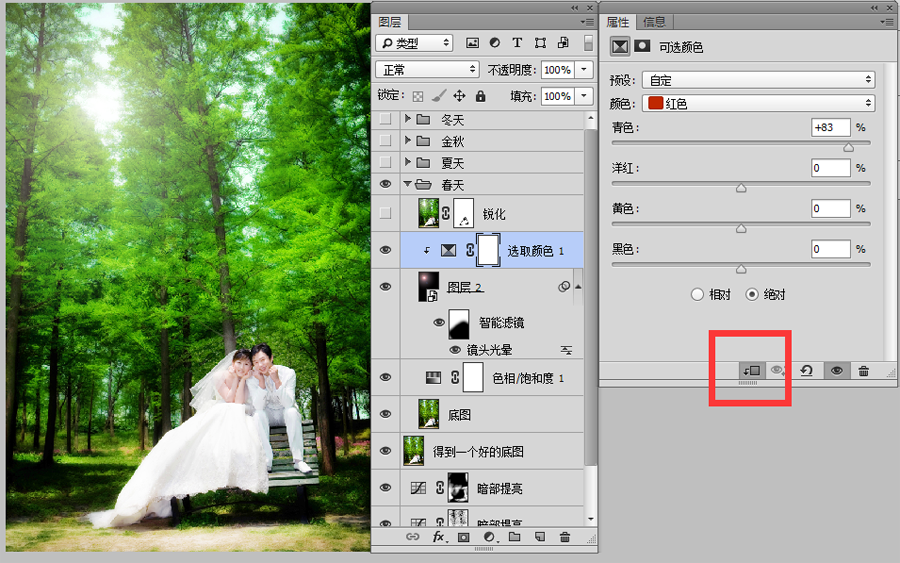Hide the 选取颜色 1 layer eye

386,250
